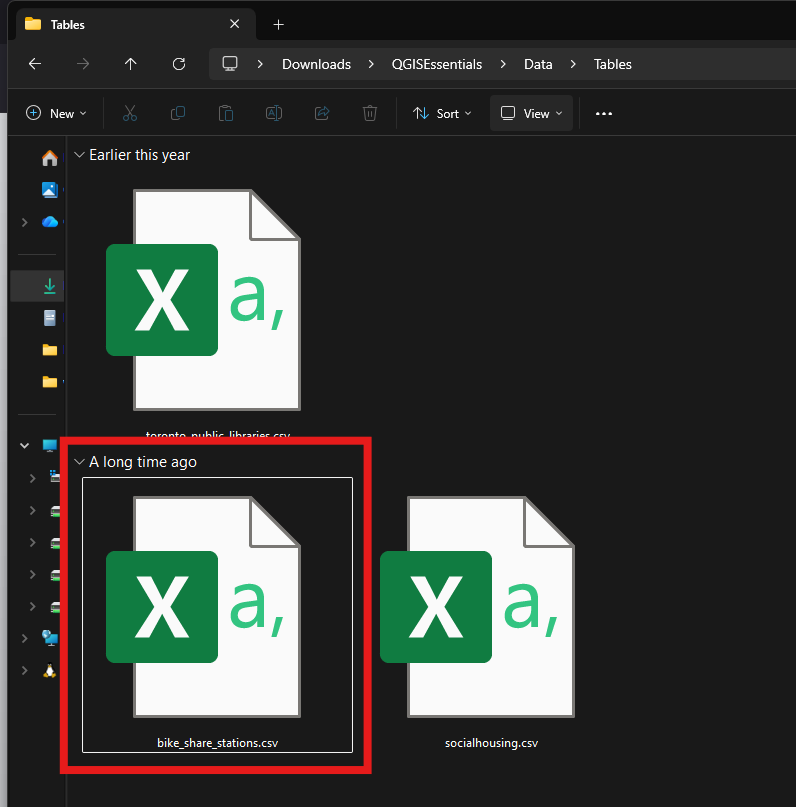The image size is (796, 807).
Task: Click the Rename icon in toolbar
Action: (x=274, y=113)
